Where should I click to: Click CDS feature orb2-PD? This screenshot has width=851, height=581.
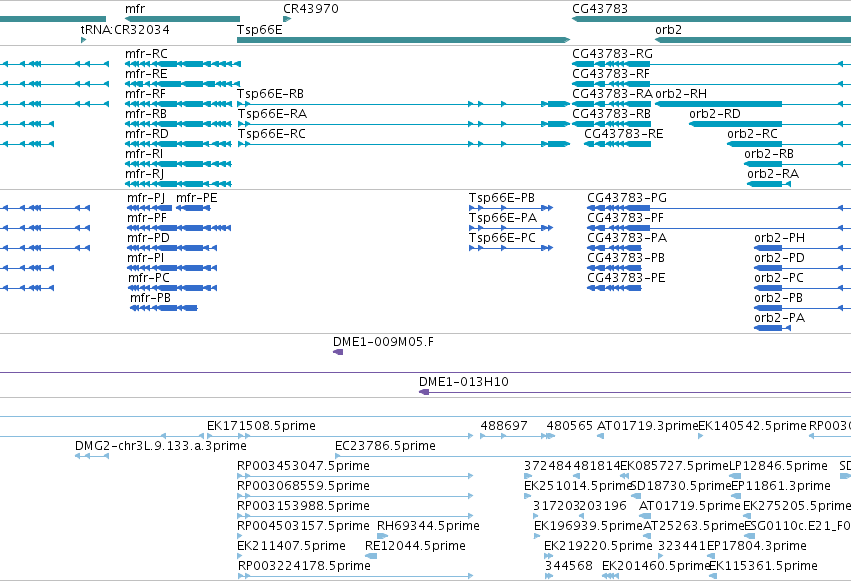tap(779, 258)
